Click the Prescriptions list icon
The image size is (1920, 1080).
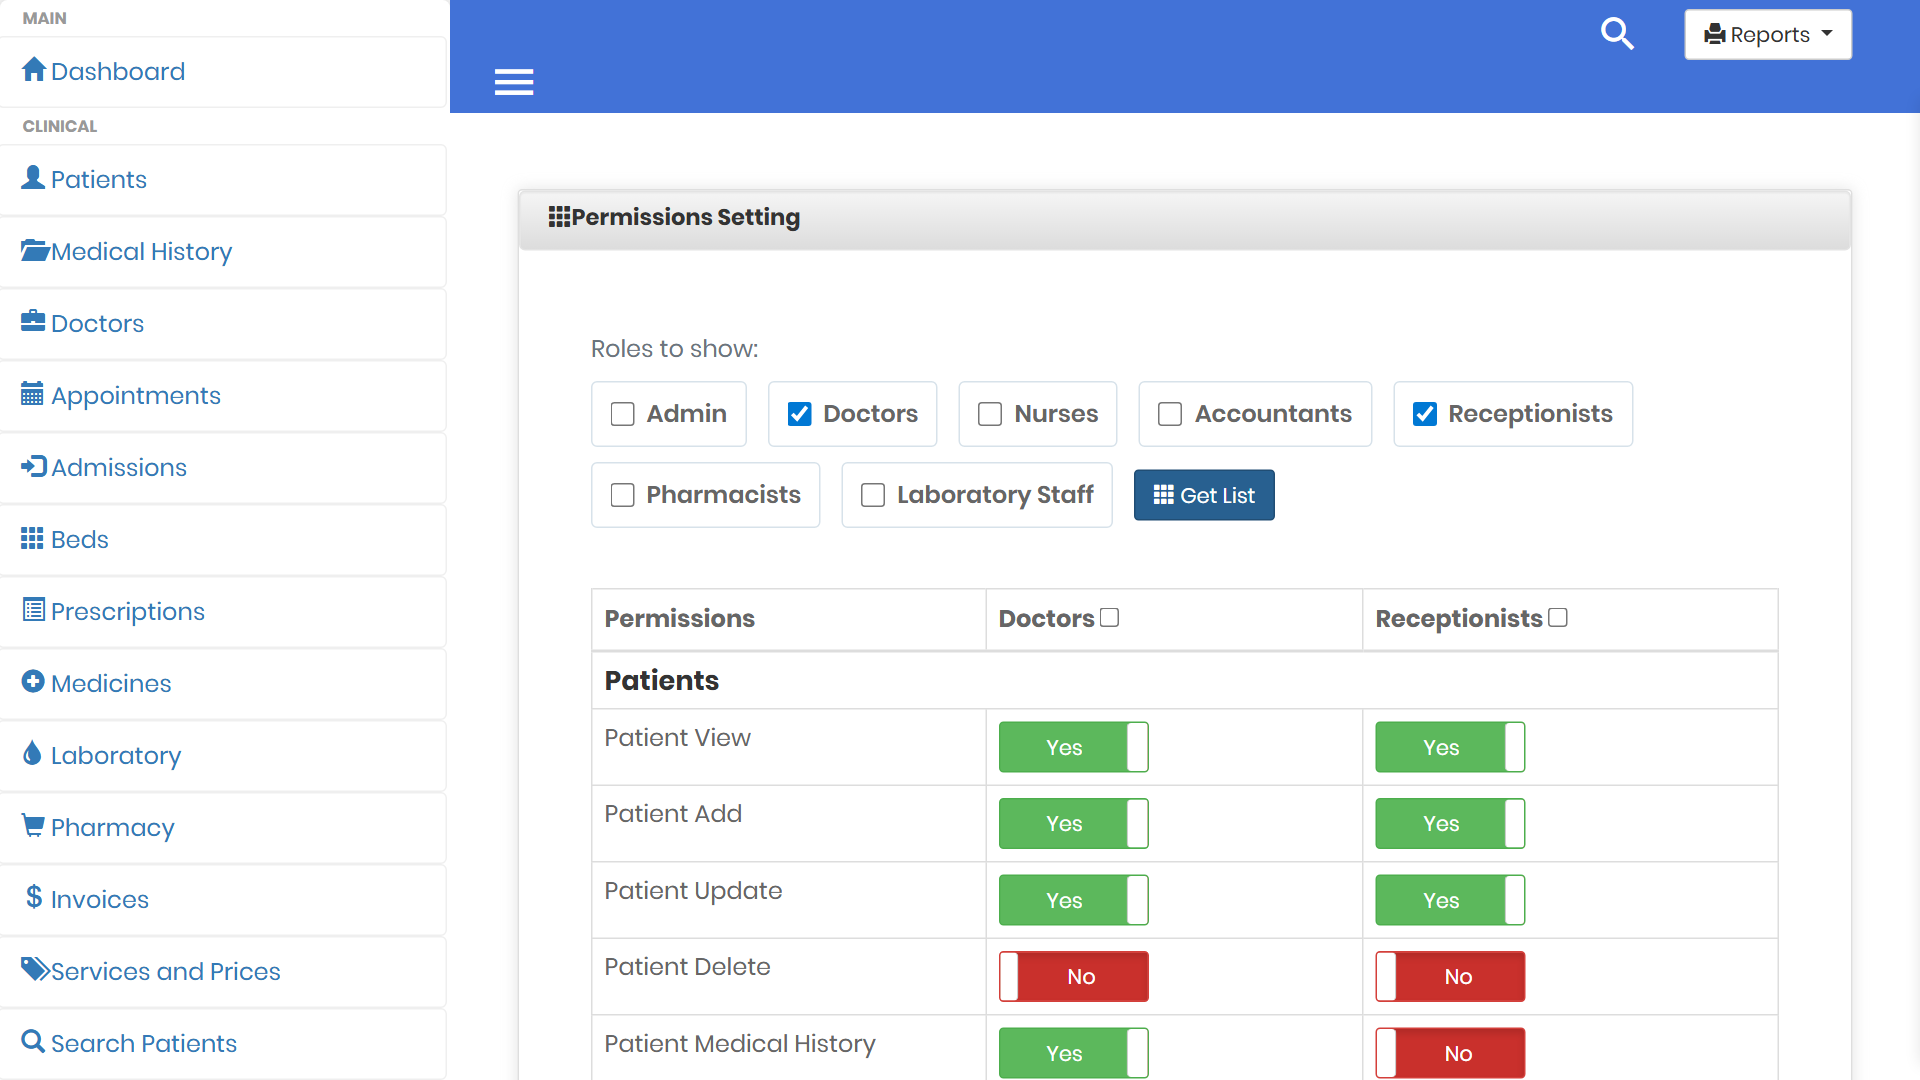[x=33, y=610]
